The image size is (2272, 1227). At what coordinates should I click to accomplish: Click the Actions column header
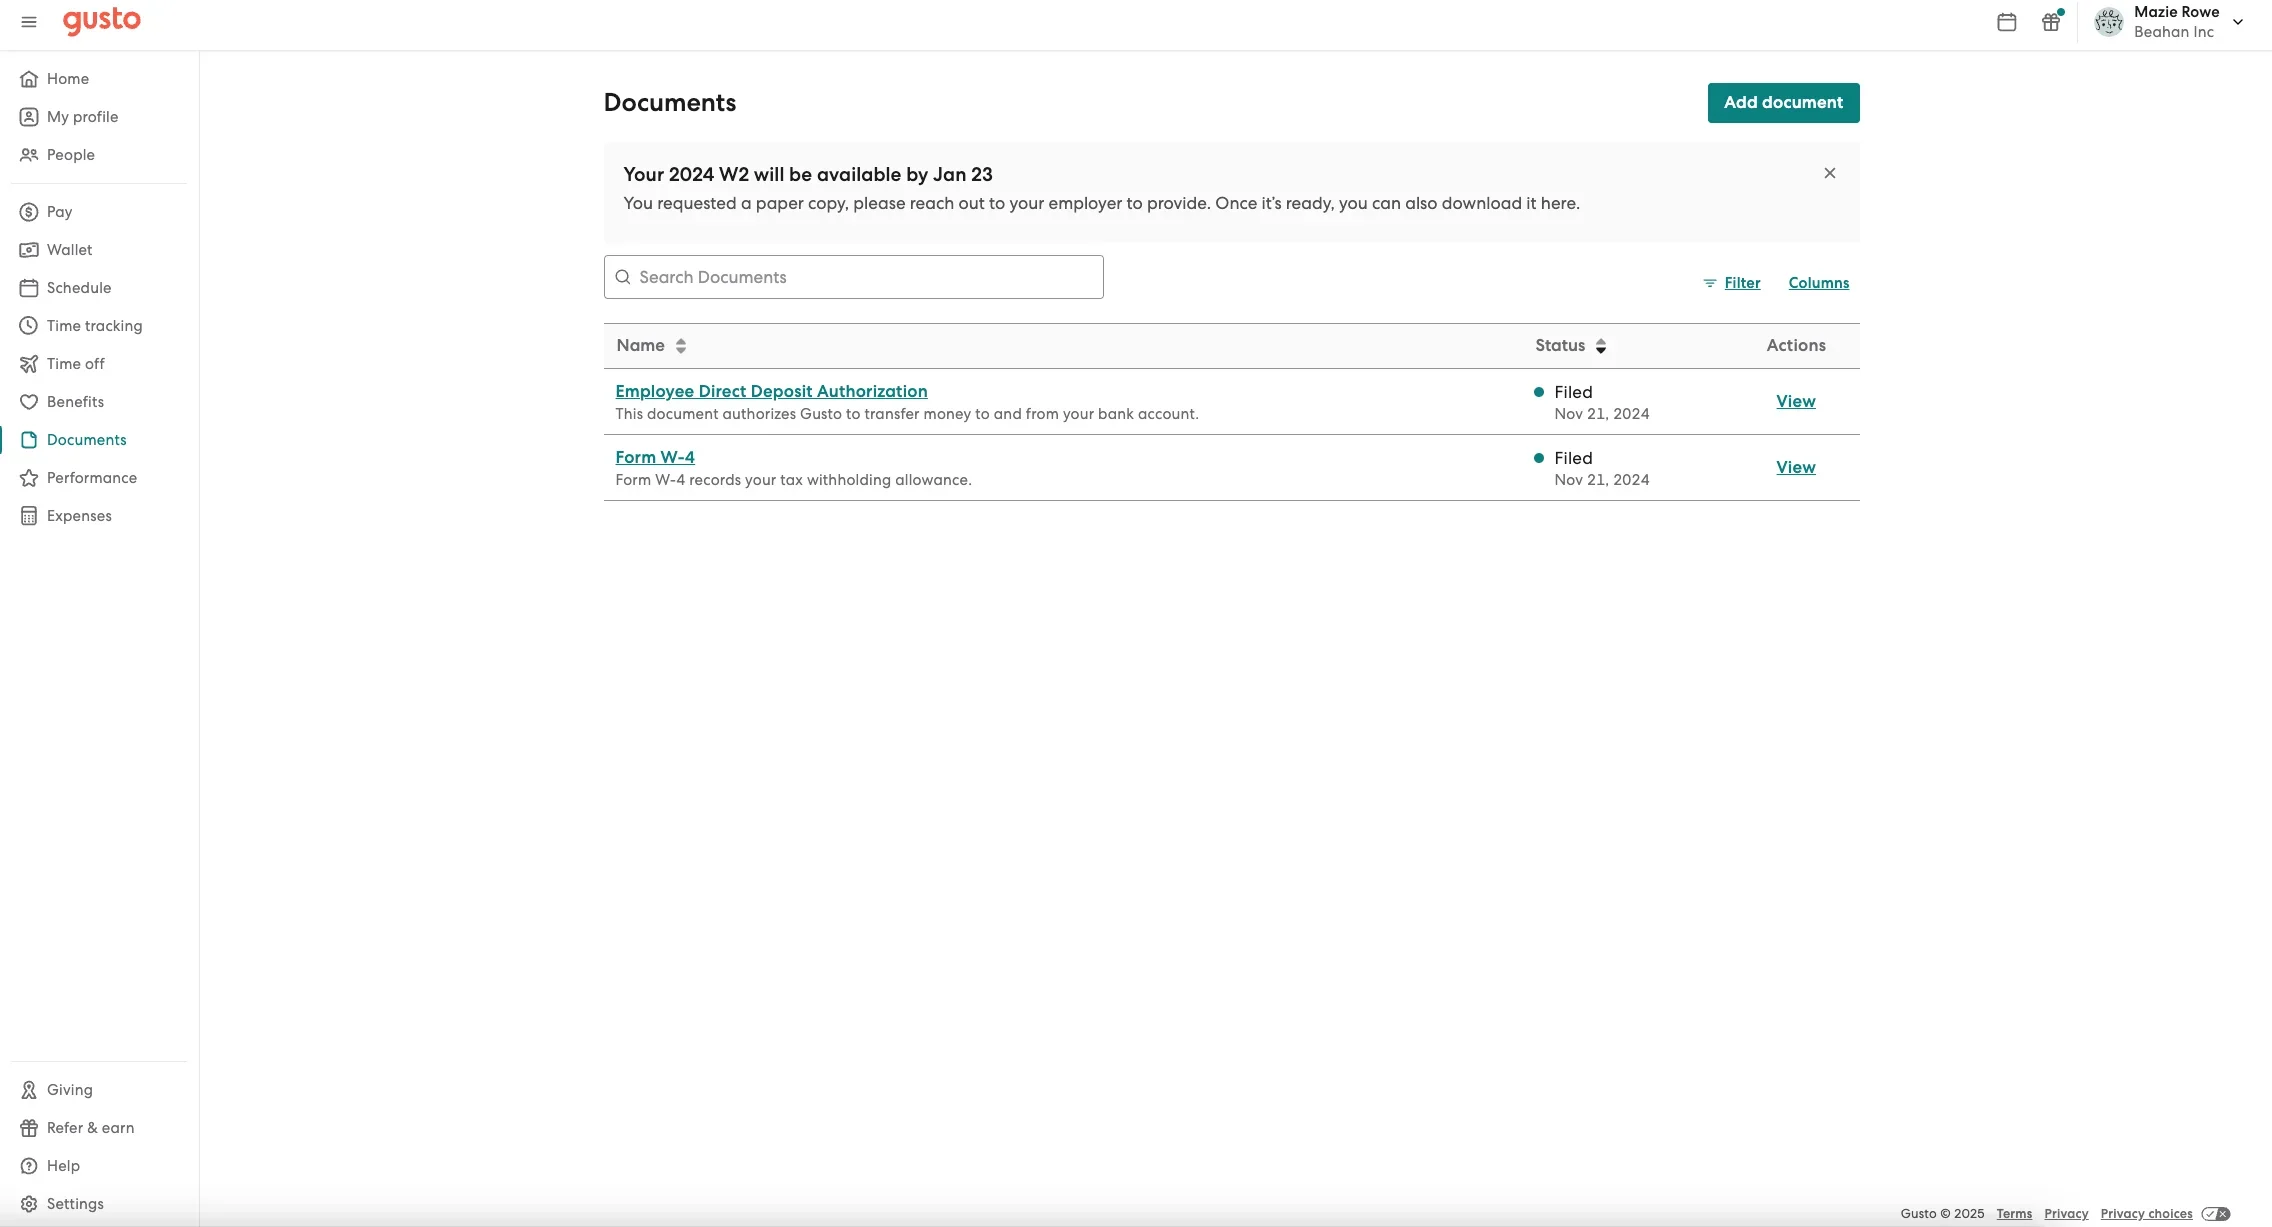point(1795,345)
